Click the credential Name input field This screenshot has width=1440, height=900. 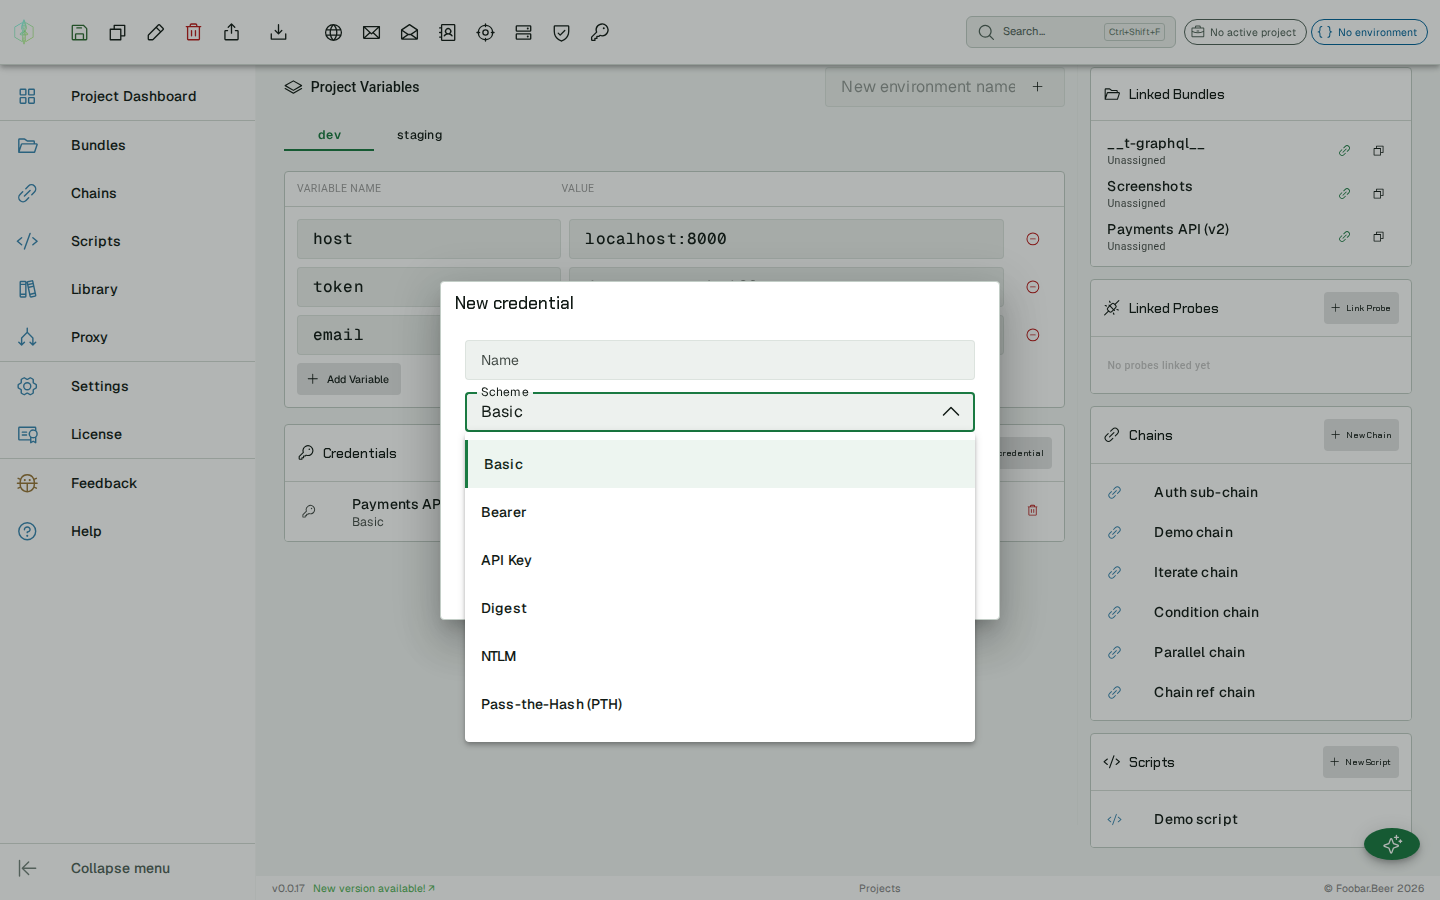(x=720, y=360)
